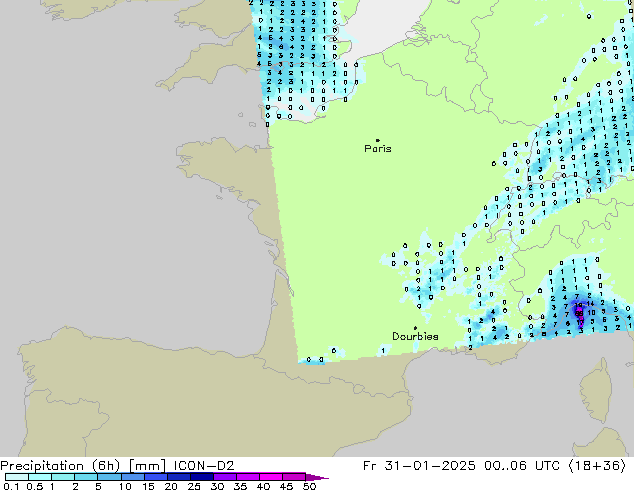Pick legend color between 40 and 45

271,477
